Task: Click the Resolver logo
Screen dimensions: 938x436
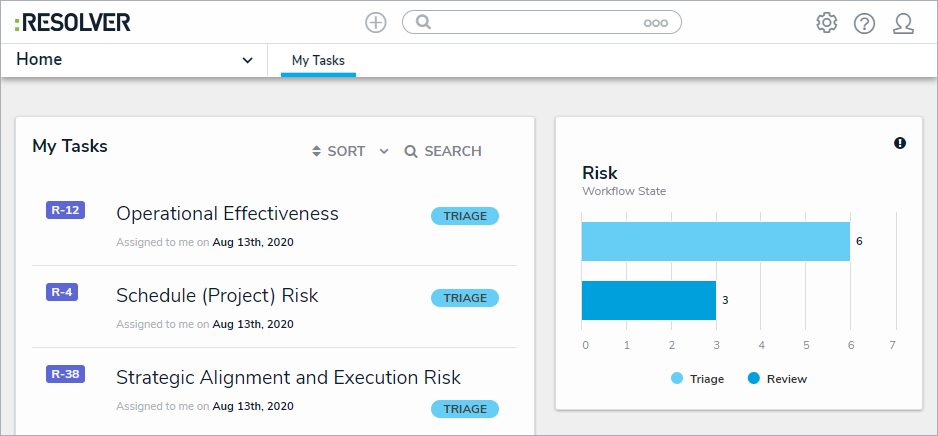Action: (73, 22)
